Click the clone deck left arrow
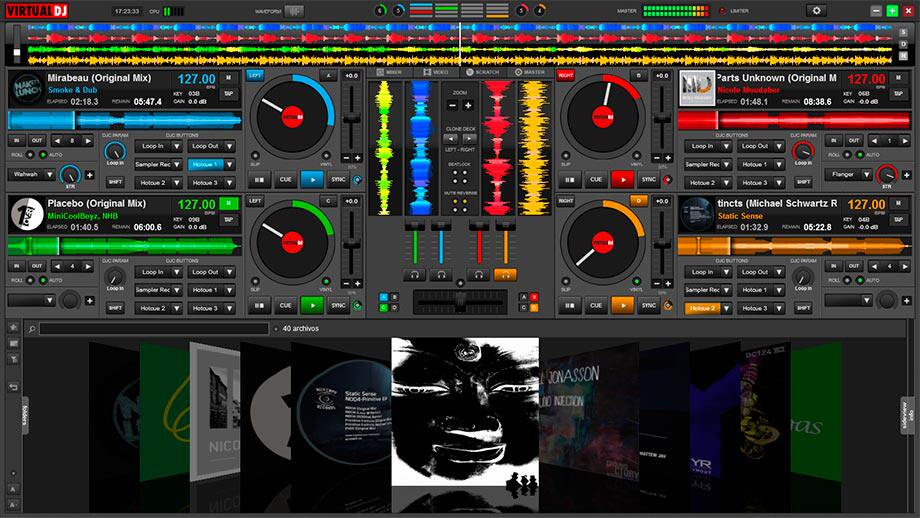 click(x=451, y=139)
